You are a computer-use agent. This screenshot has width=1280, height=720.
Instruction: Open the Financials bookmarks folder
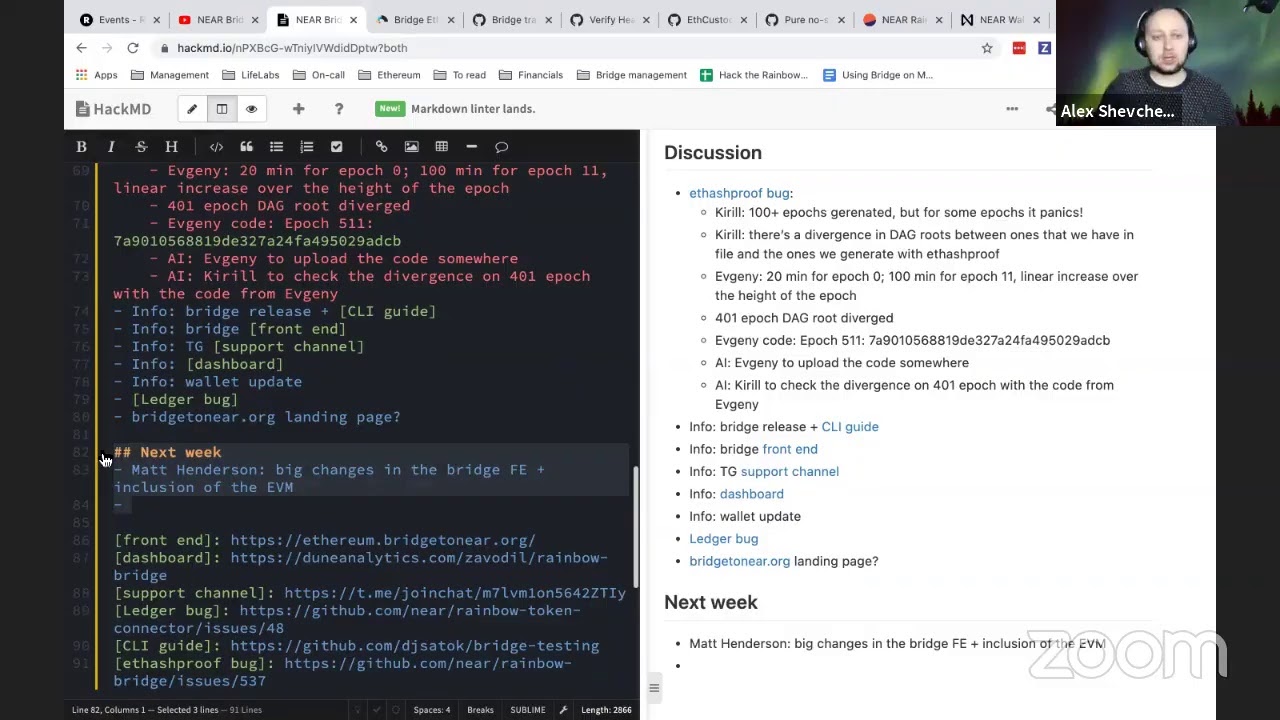pyautogui.click(x=531, y=75)
